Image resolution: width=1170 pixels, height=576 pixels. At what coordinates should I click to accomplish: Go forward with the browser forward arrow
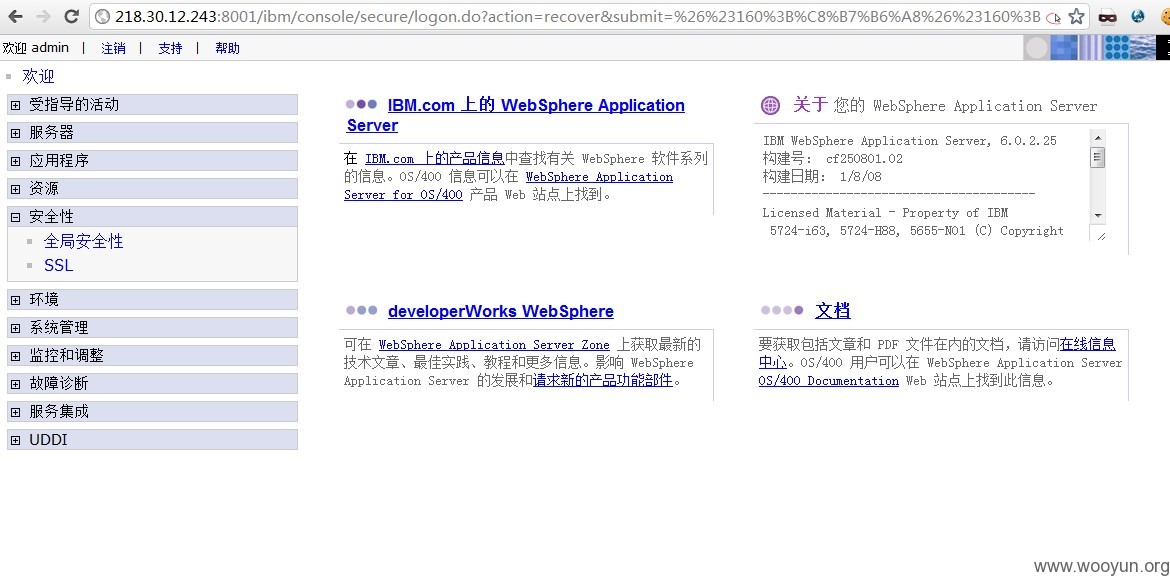[x=43, y=16]
